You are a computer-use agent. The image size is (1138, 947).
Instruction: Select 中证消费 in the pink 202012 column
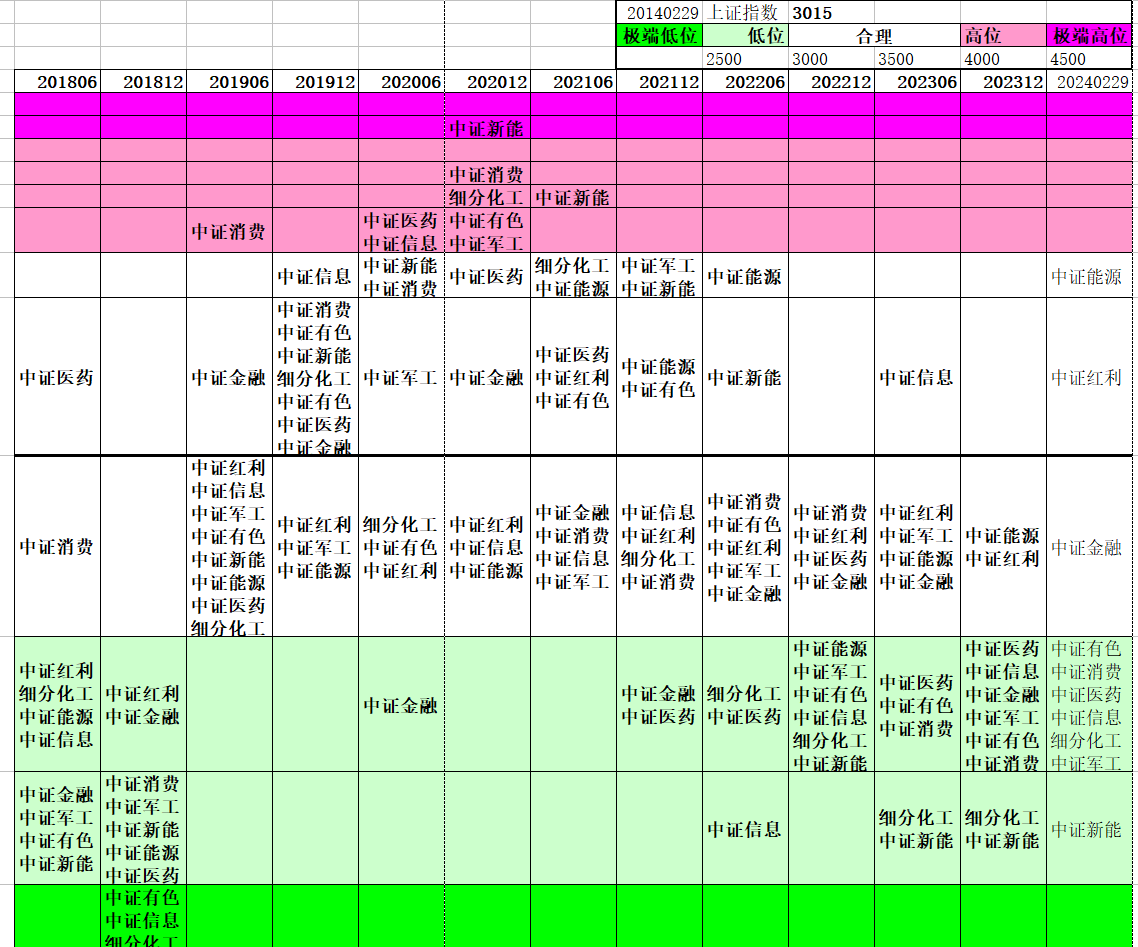(x=486, y=174)
